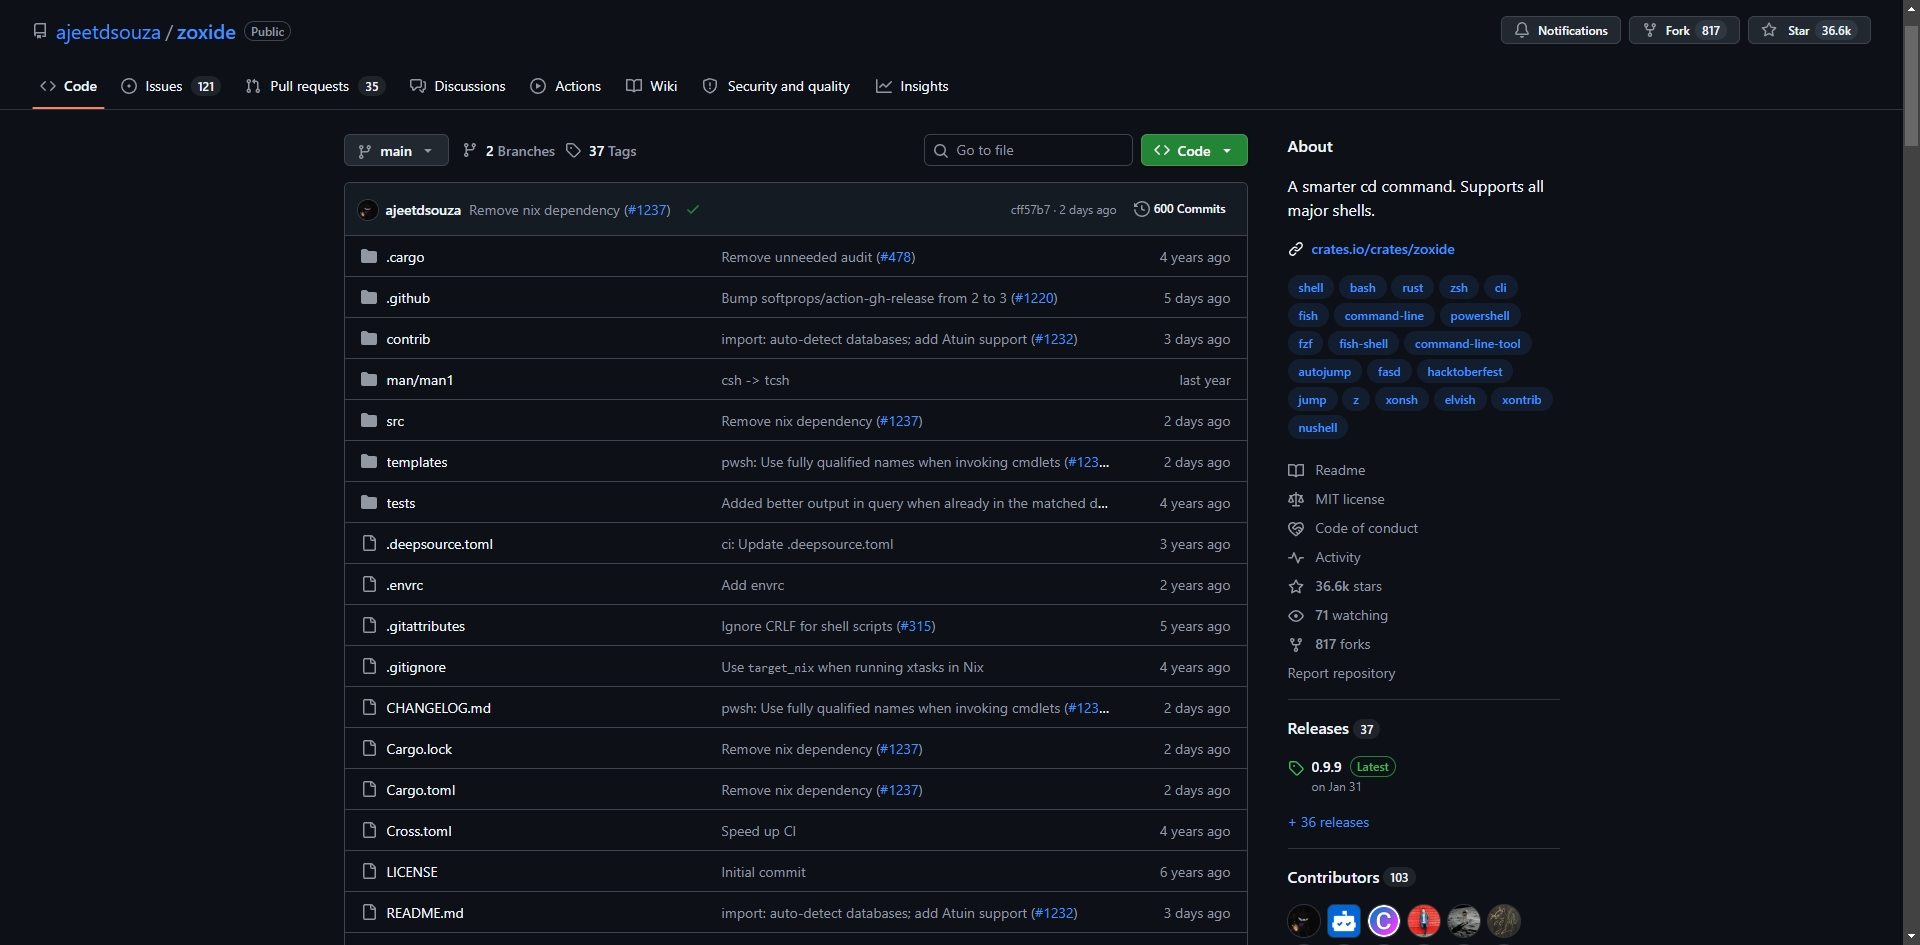Click ajeetdsouza's avatar in the commit row
Image resolution: width=1920 pixels, height=945 pixels.
[368, 210]
